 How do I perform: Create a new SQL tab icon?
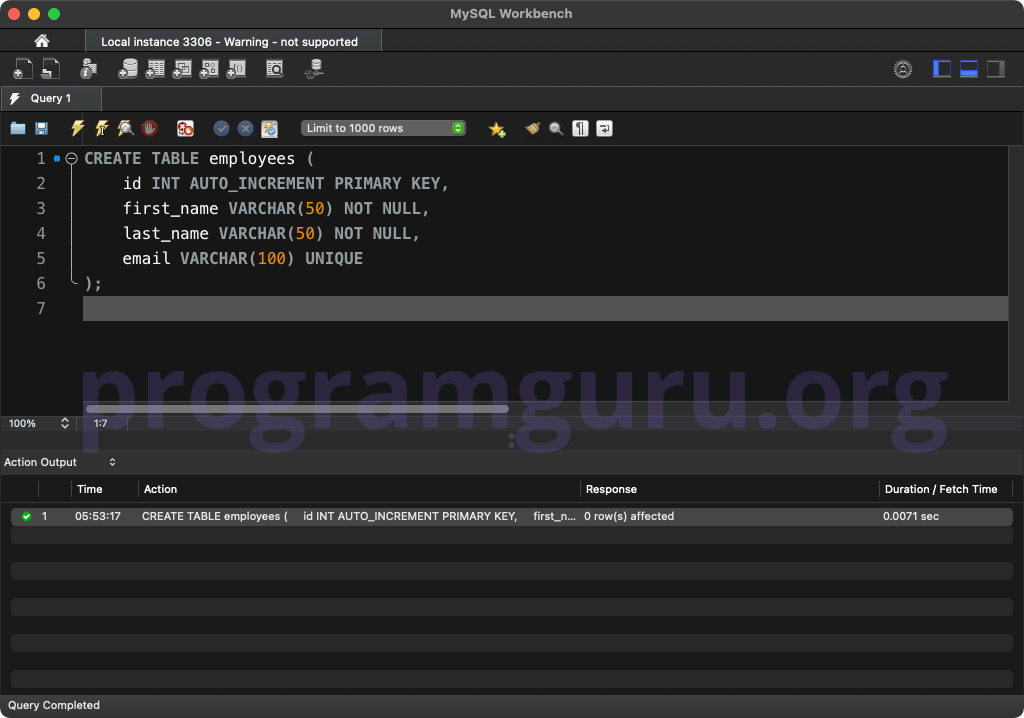pyautogui.click(x=22, y=69)
